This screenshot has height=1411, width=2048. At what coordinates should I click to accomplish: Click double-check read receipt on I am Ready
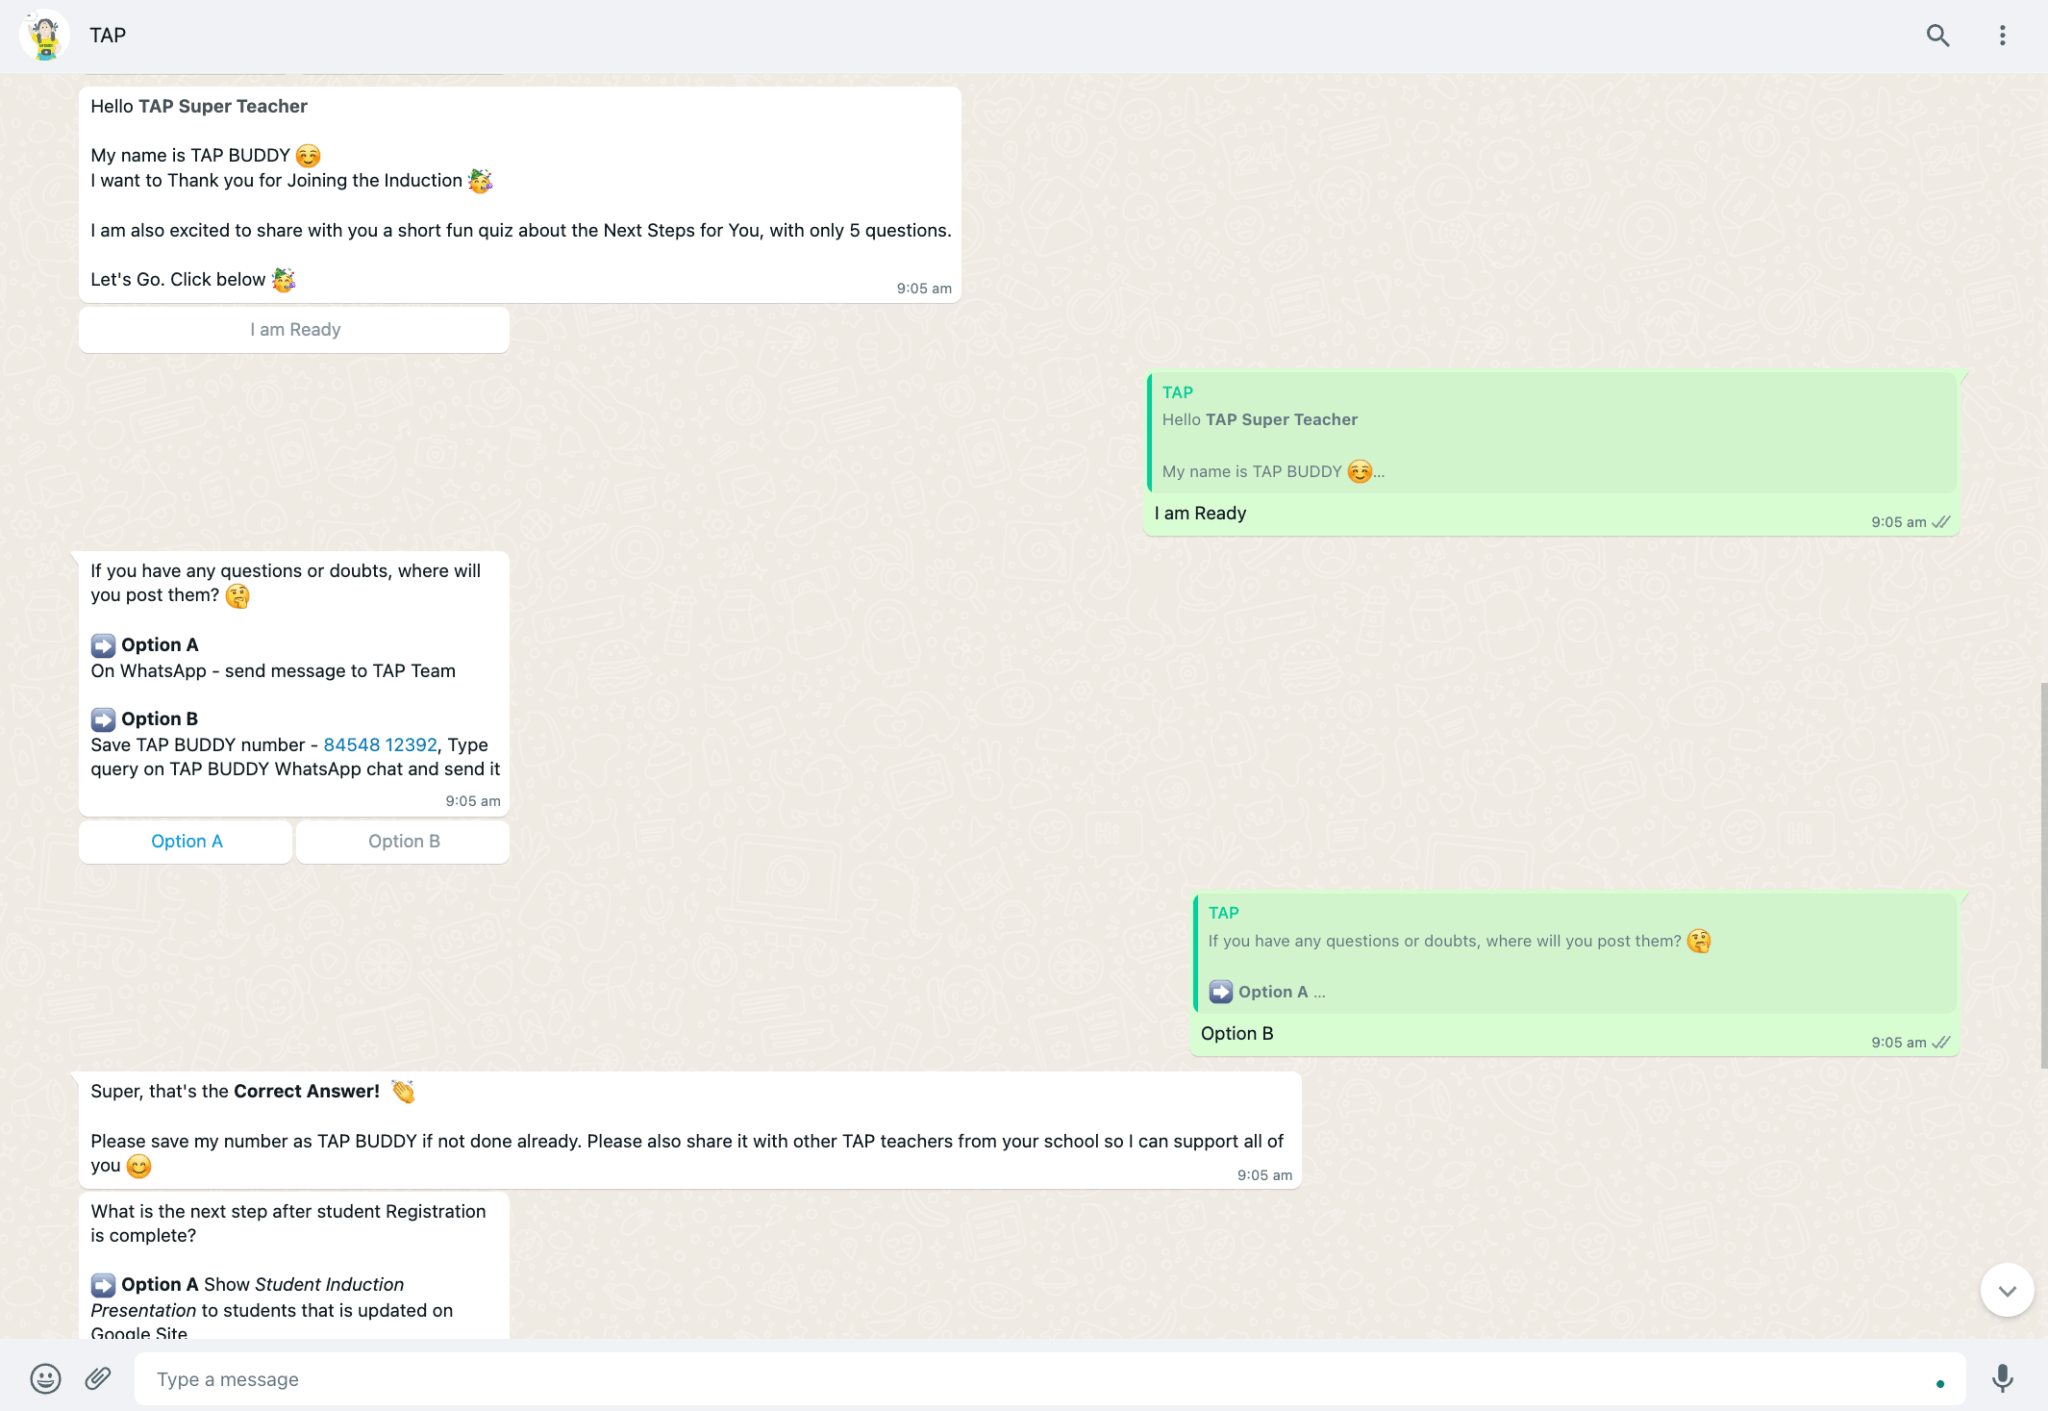1941,522
